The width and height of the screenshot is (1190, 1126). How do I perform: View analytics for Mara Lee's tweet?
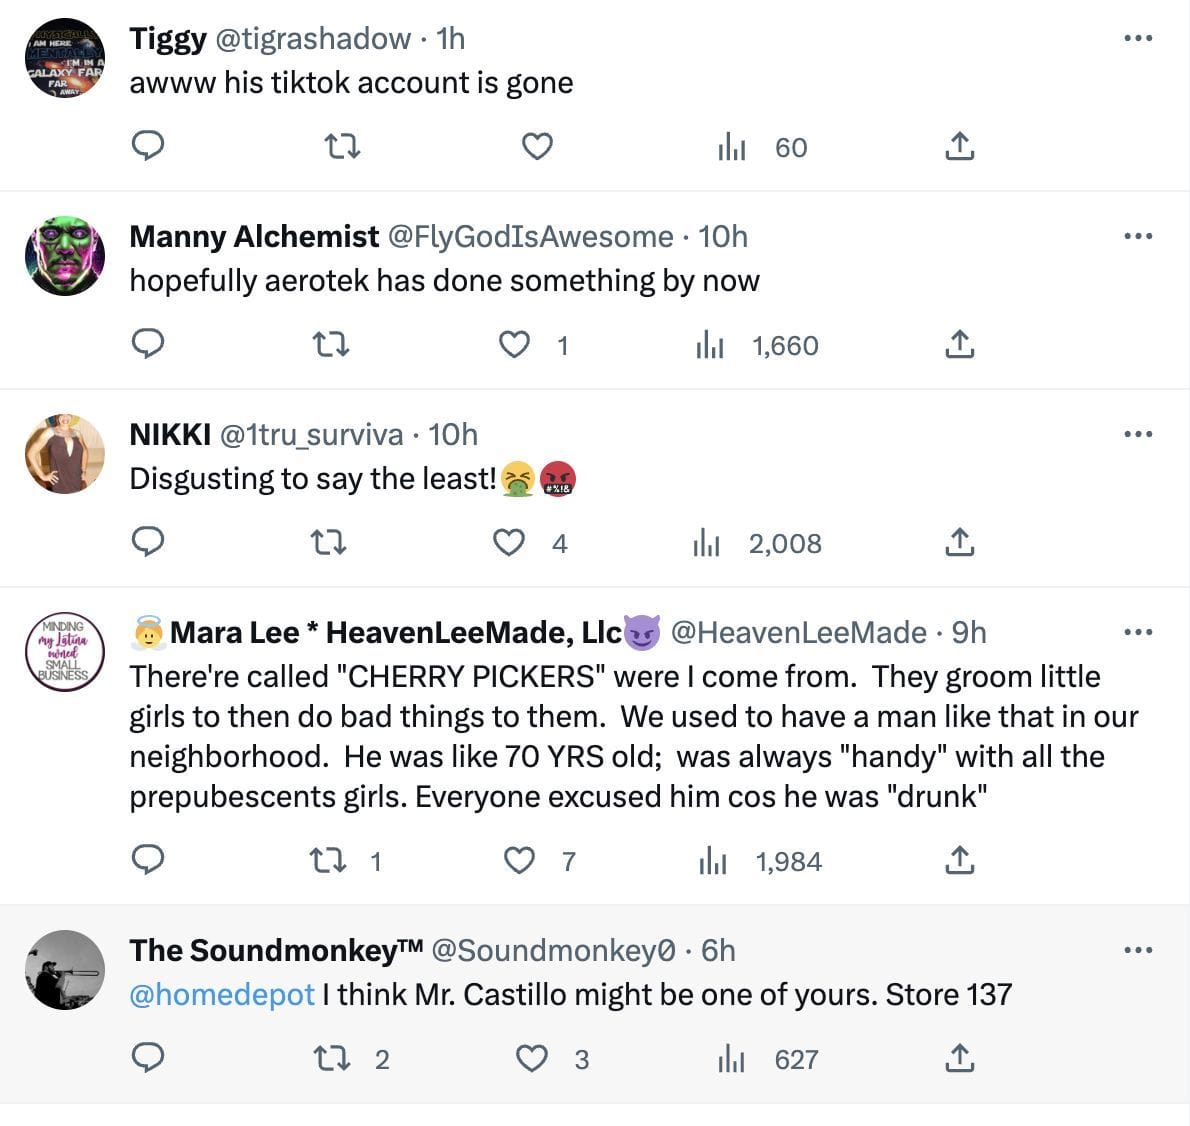tap(713, 861)
